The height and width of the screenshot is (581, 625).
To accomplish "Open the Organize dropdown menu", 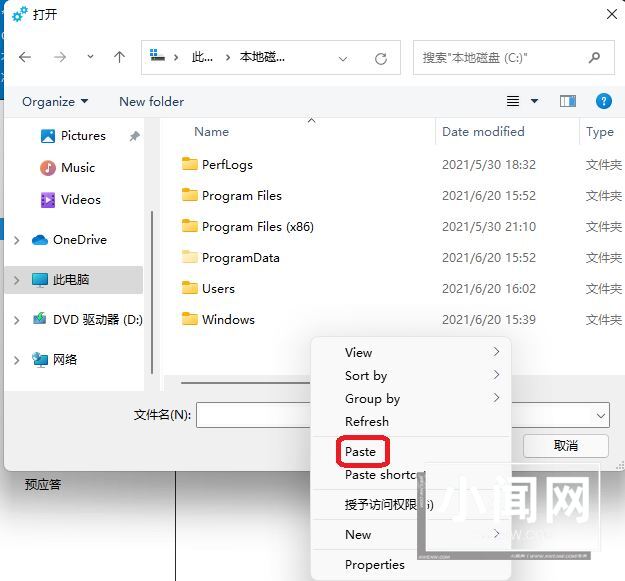I will point(55,102).
